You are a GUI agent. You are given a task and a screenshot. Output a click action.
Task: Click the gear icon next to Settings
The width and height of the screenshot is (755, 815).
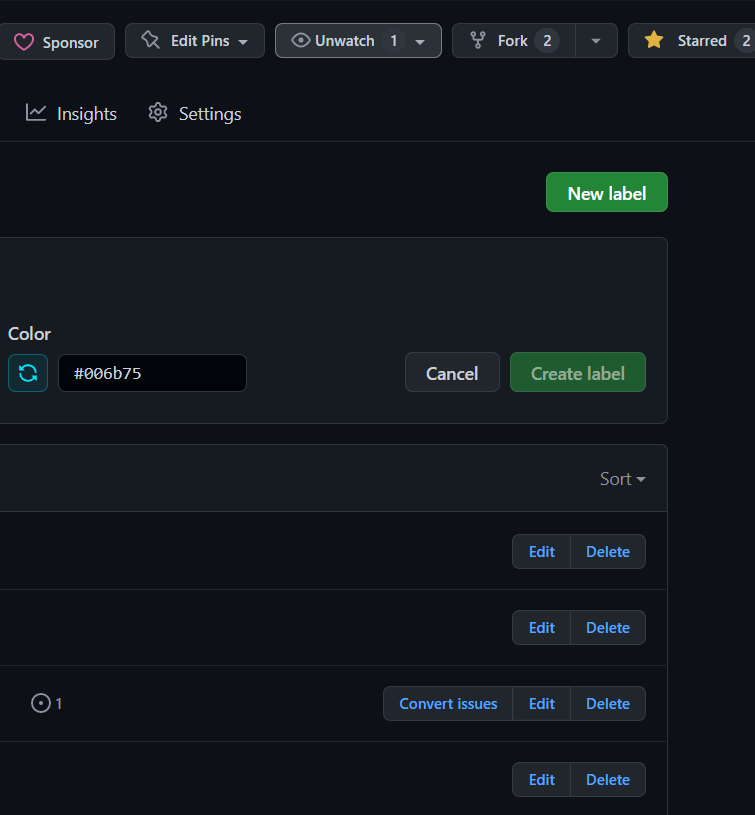[x=158, y=113]
